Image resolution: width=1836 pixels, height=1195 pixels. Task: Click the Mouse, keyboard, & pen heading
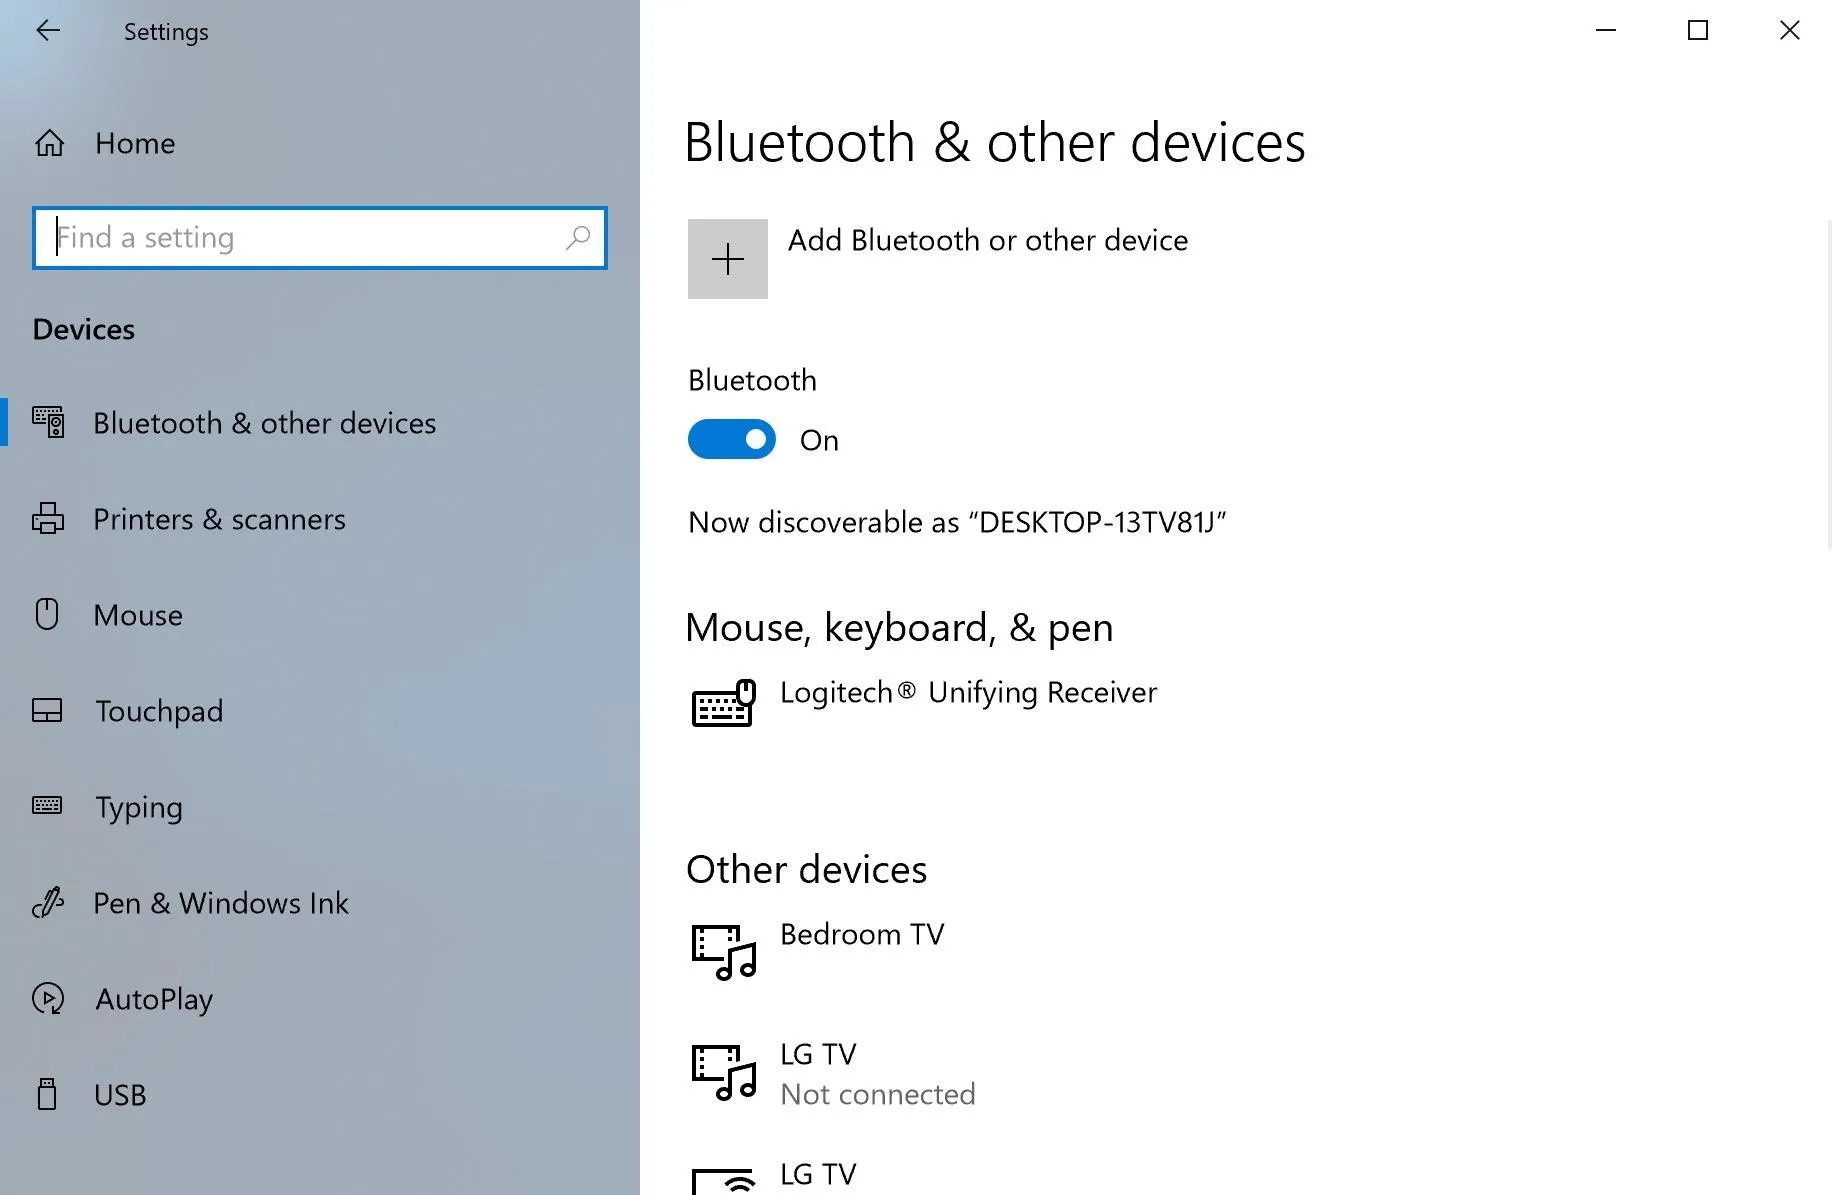(x=899, y=628)
